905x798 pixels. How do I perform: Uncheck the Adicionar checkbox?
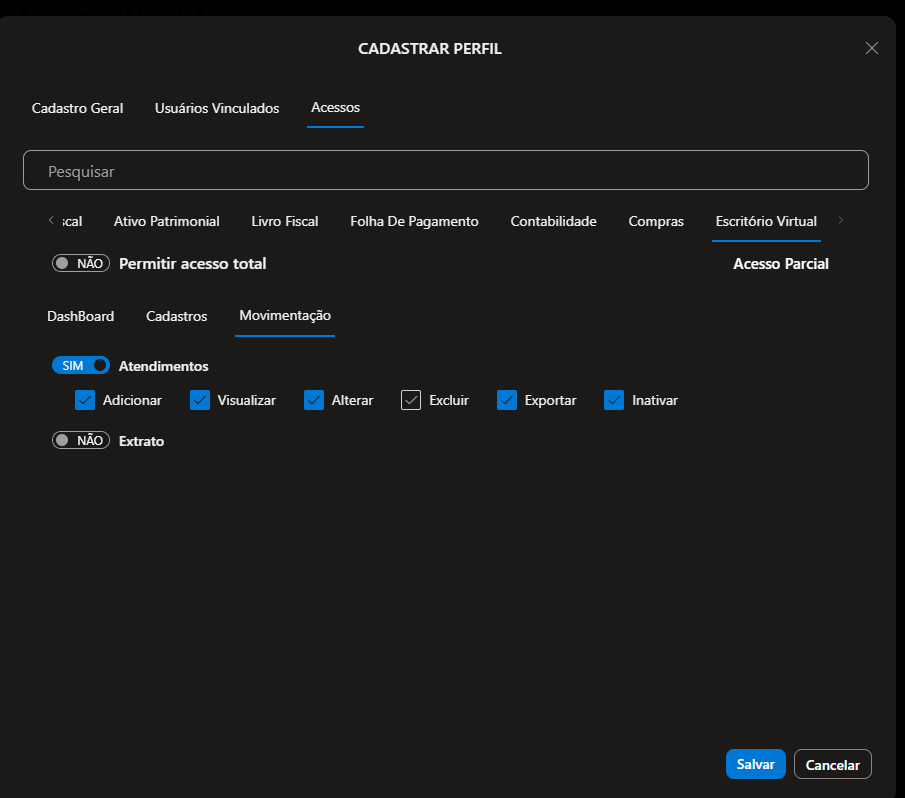(x=85, y=400)
